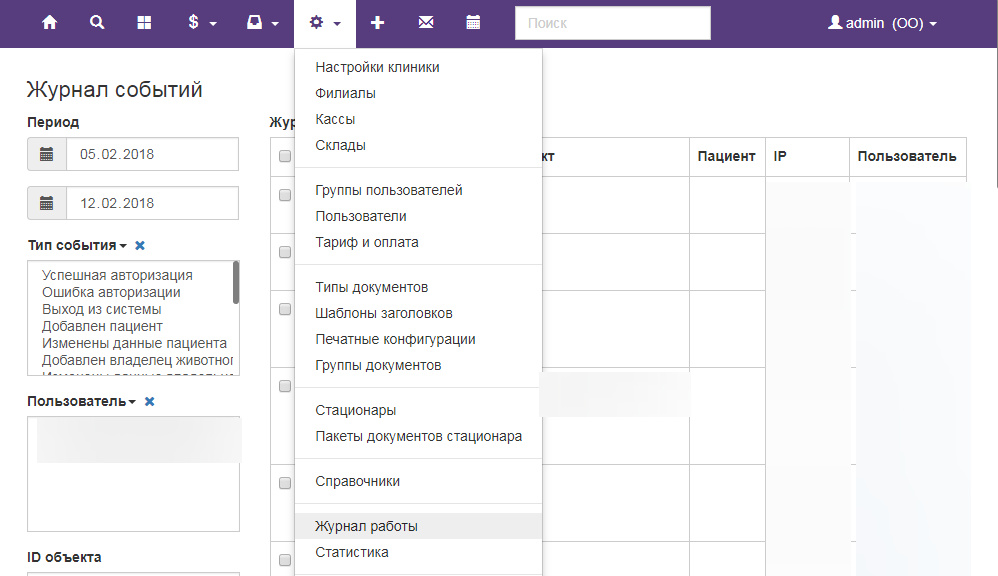Select Изменены данные пациента event type
This screenshot has height=576, width=998.
pyautogui.click(x=134, y=343)
